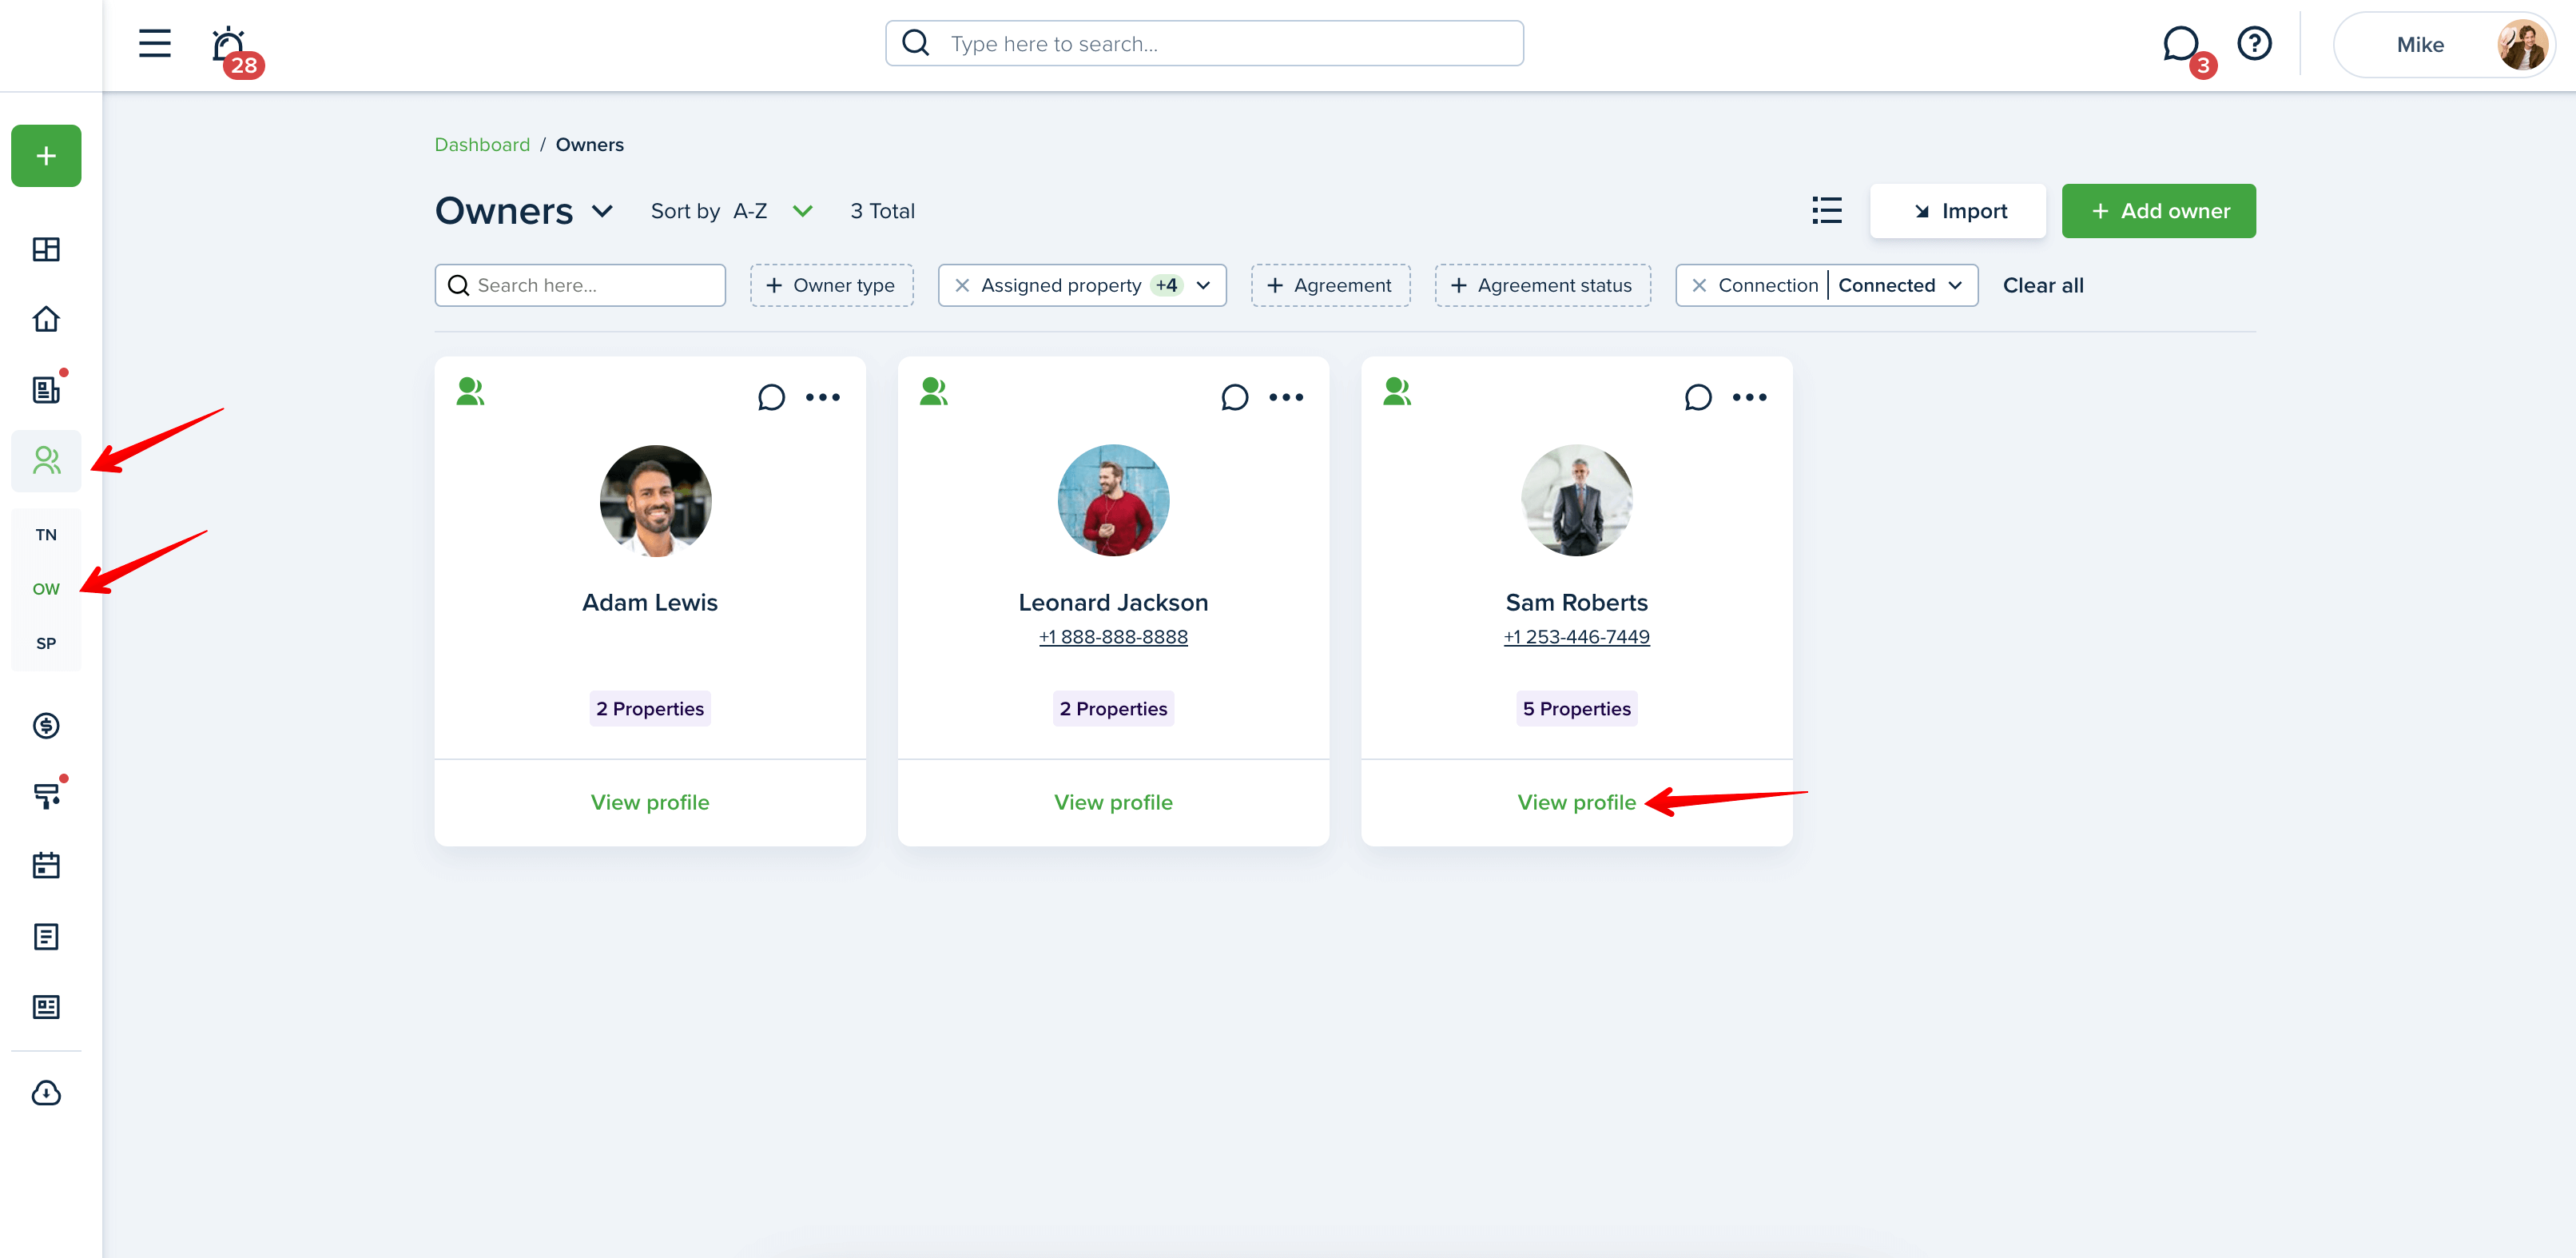Focus the global search field
The height and width of the screenshot is (1258, 2576).
point(1204,43)
